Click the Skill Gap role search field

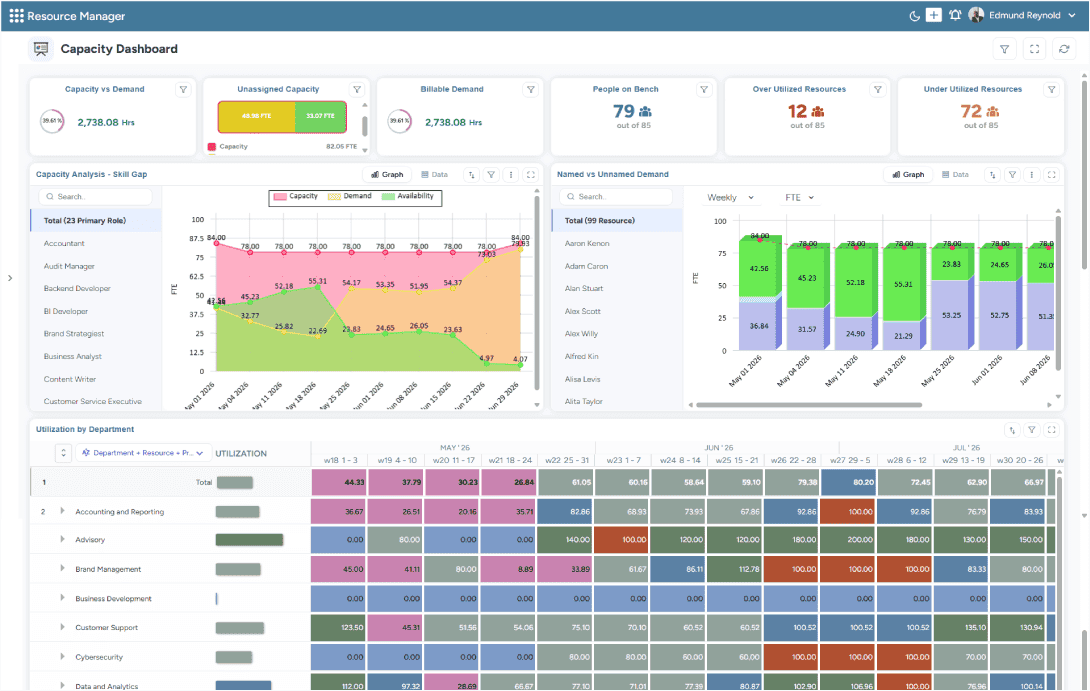95,197
